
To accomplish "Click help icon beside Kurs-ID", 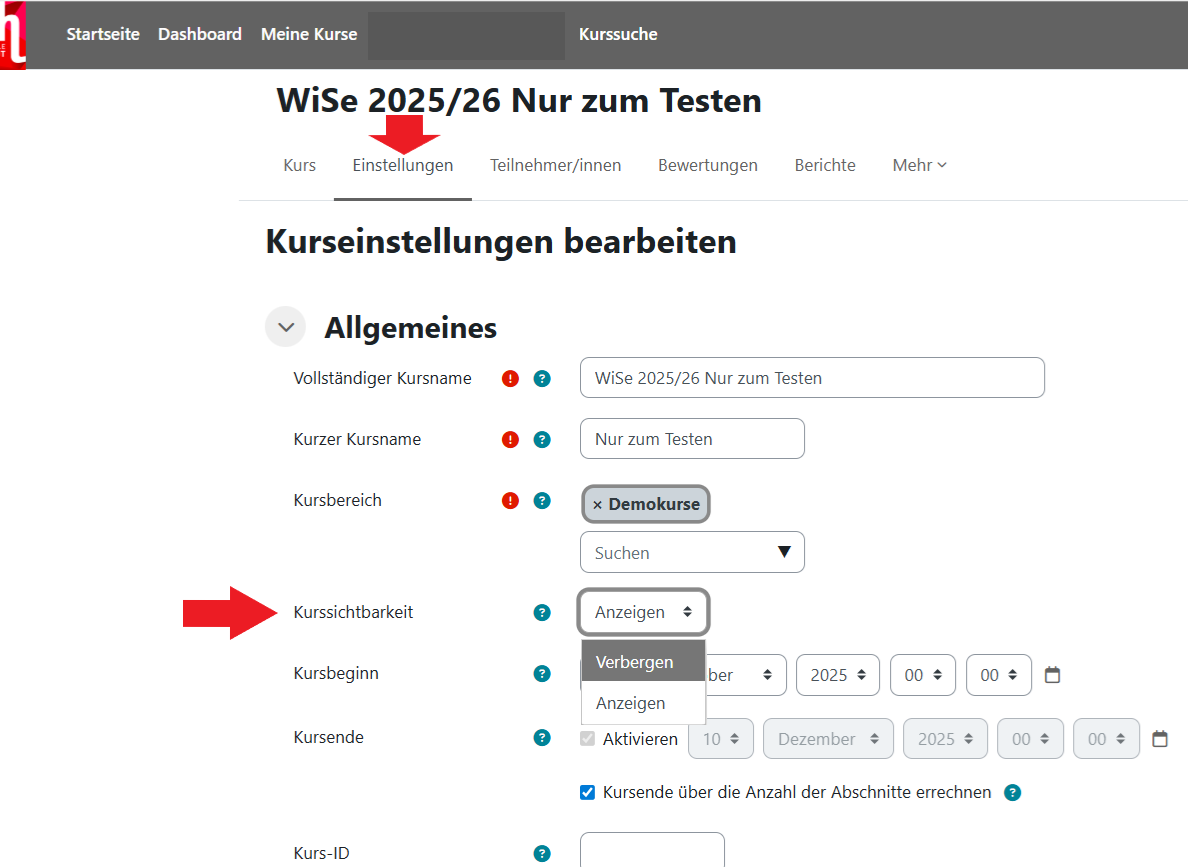I will coord(542,854).
